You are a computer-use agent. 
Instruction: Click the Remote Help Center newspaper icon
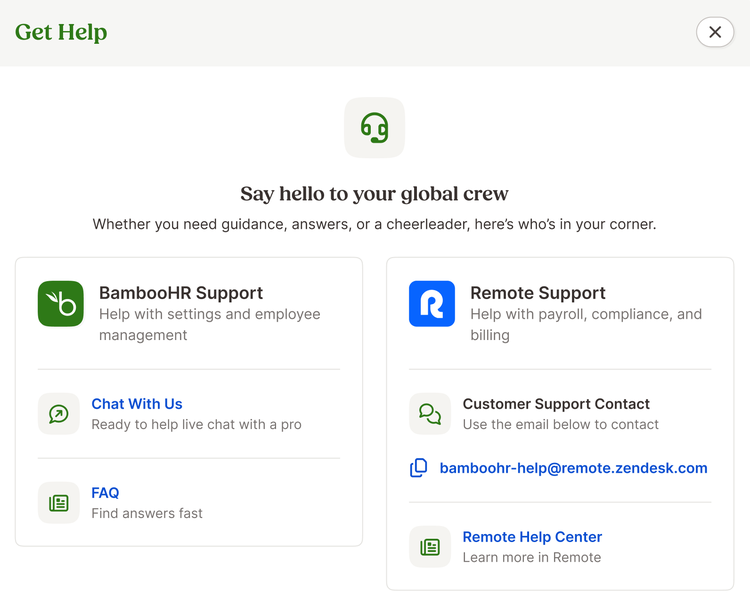(x=430, y=547)
